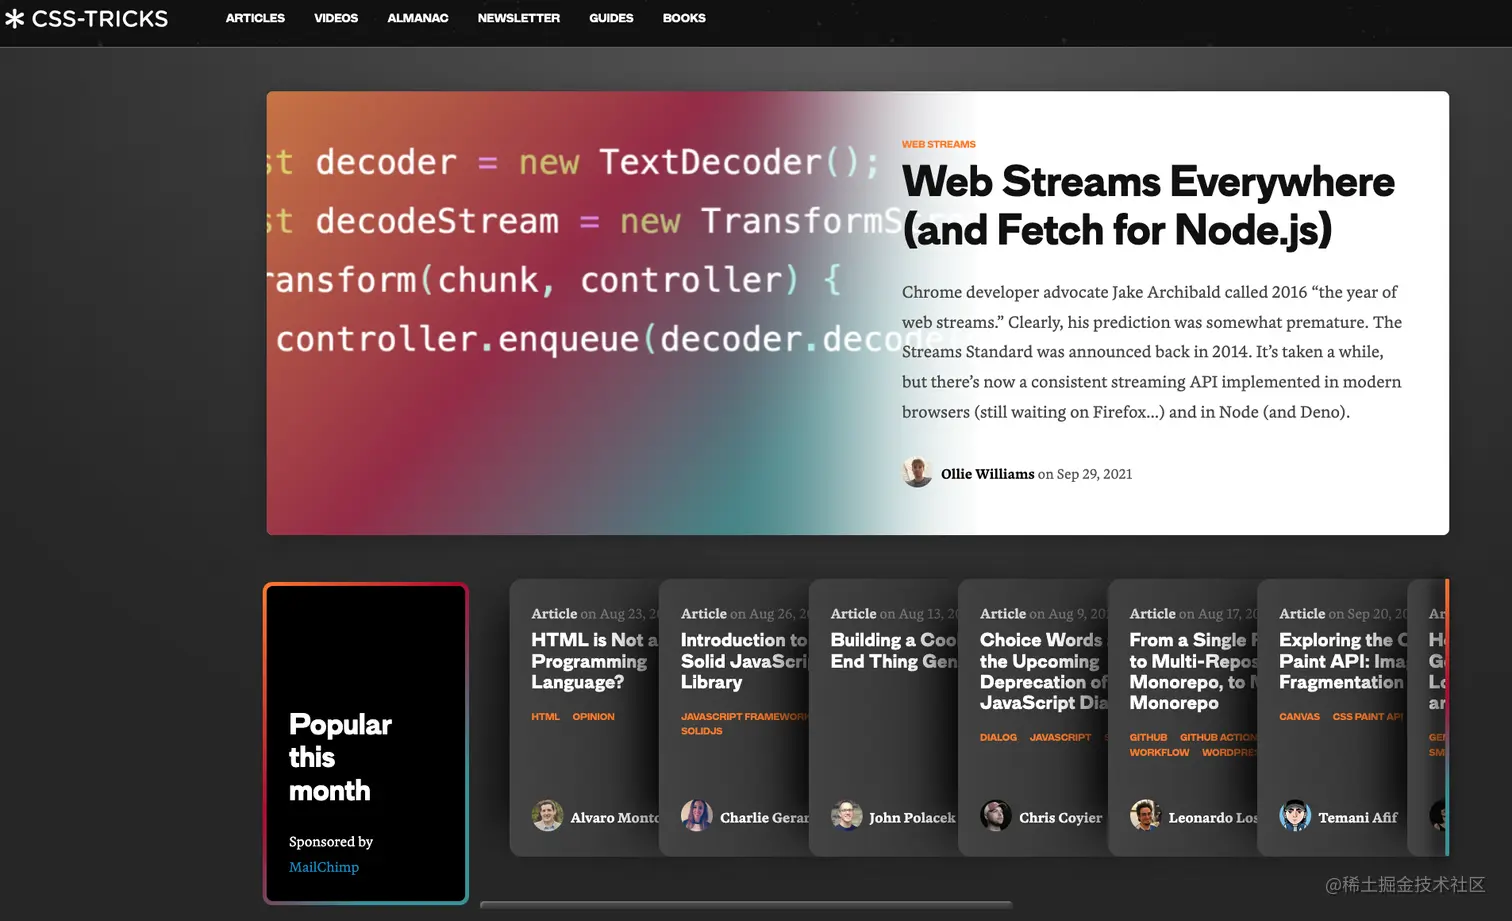Click the horizontal scrollbar under article cards
The height and width of the screenshot is (921, 1512).
[x=746, y=905]
